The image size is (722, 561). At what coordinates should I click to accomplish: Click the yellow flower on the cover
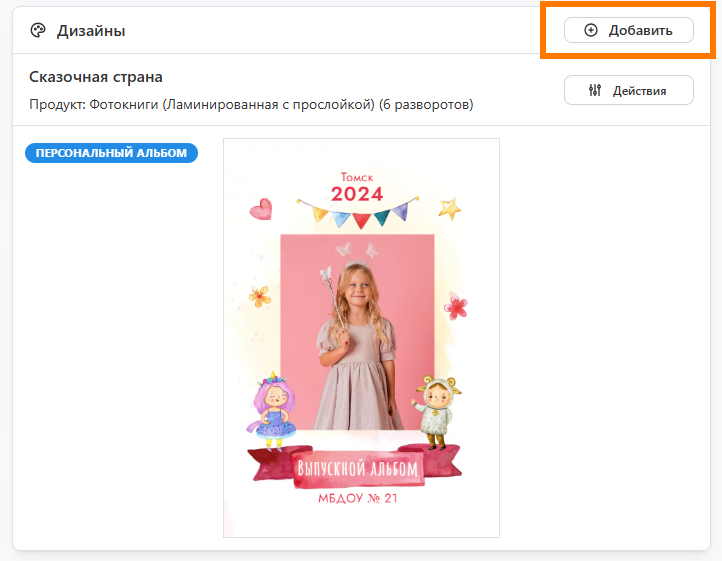click(x=261, y=295)
